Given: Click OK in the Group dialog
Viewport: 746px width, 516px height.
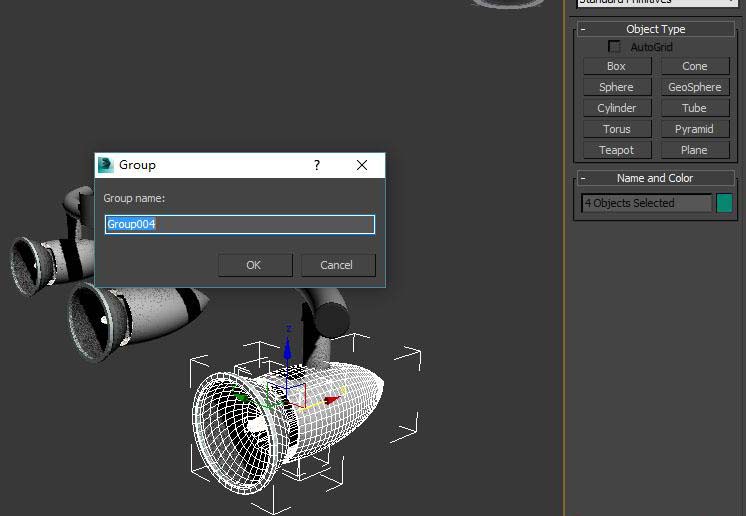Looking at the screenshot, I should point(255,265).
